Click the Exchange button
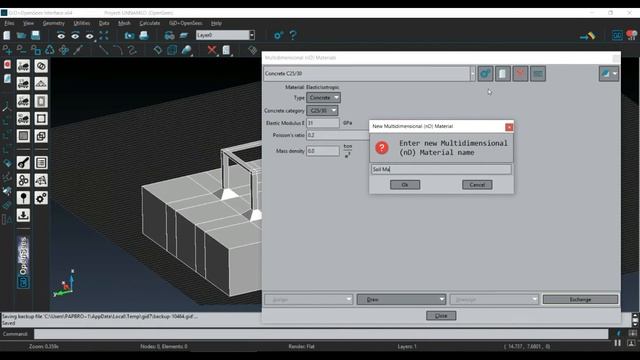Image resolution: width=640 pixels, height=360 pixels. (580, 300)
